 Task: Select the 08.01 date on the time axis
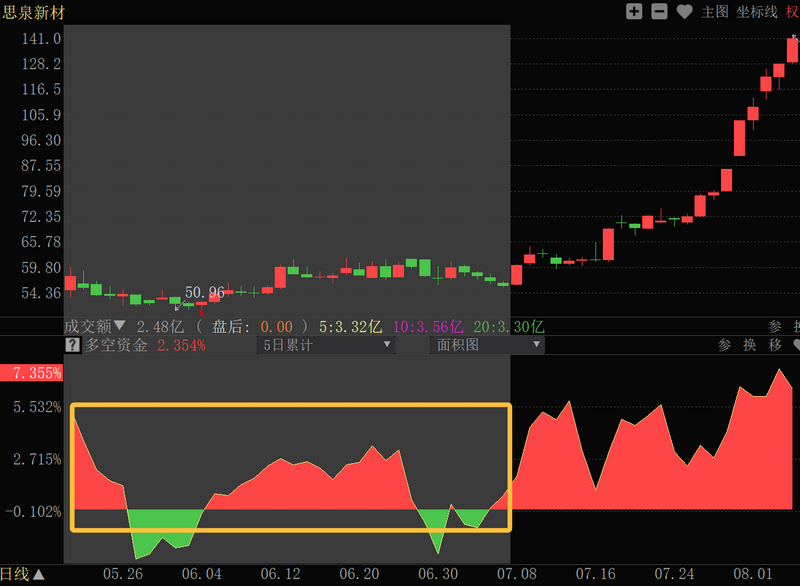754,574
